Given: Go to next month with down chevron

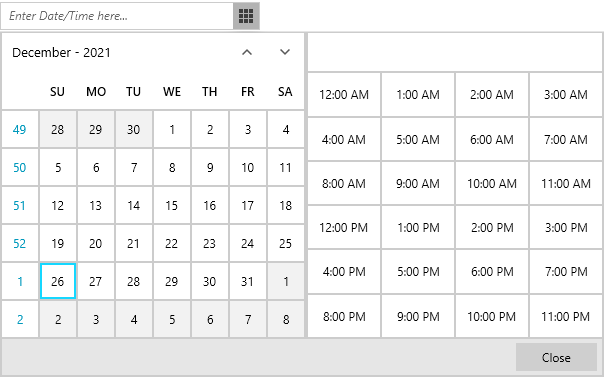Looking at the screenshot, I should click(x=285, y=52).
